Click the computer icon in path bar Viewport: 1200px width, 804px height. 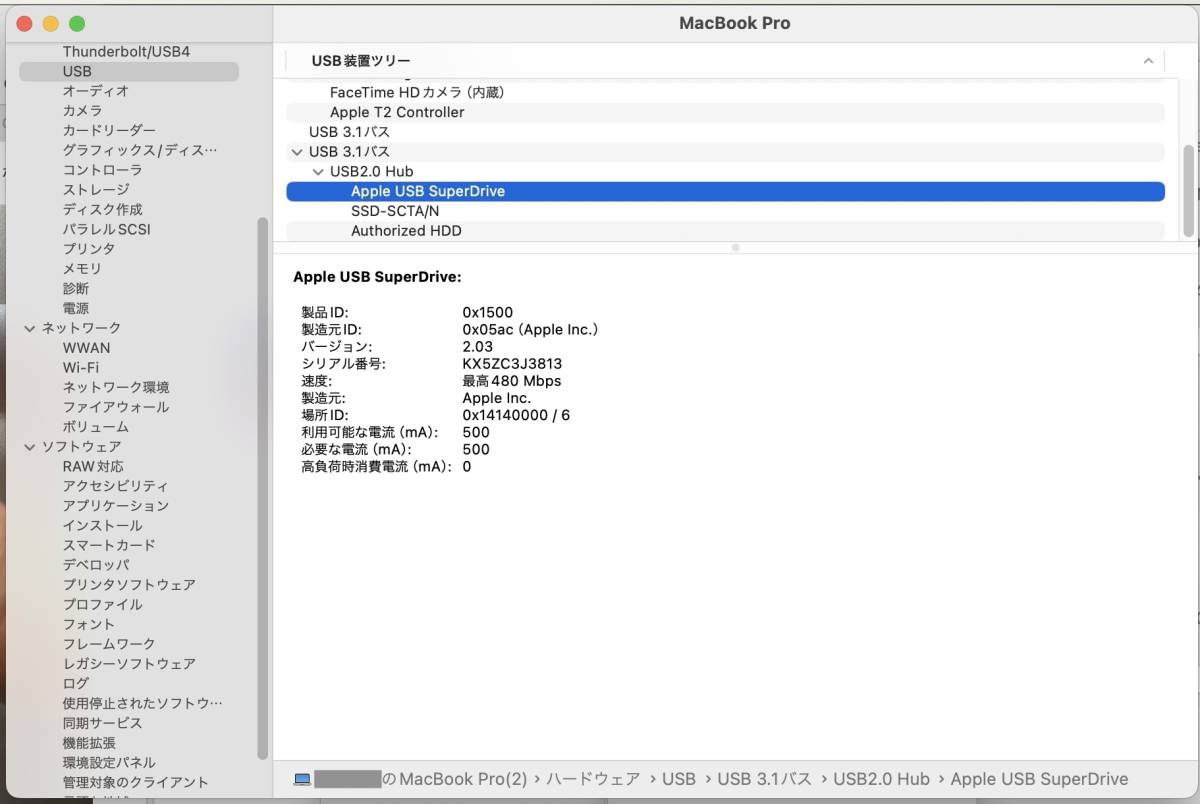point(302,779)
